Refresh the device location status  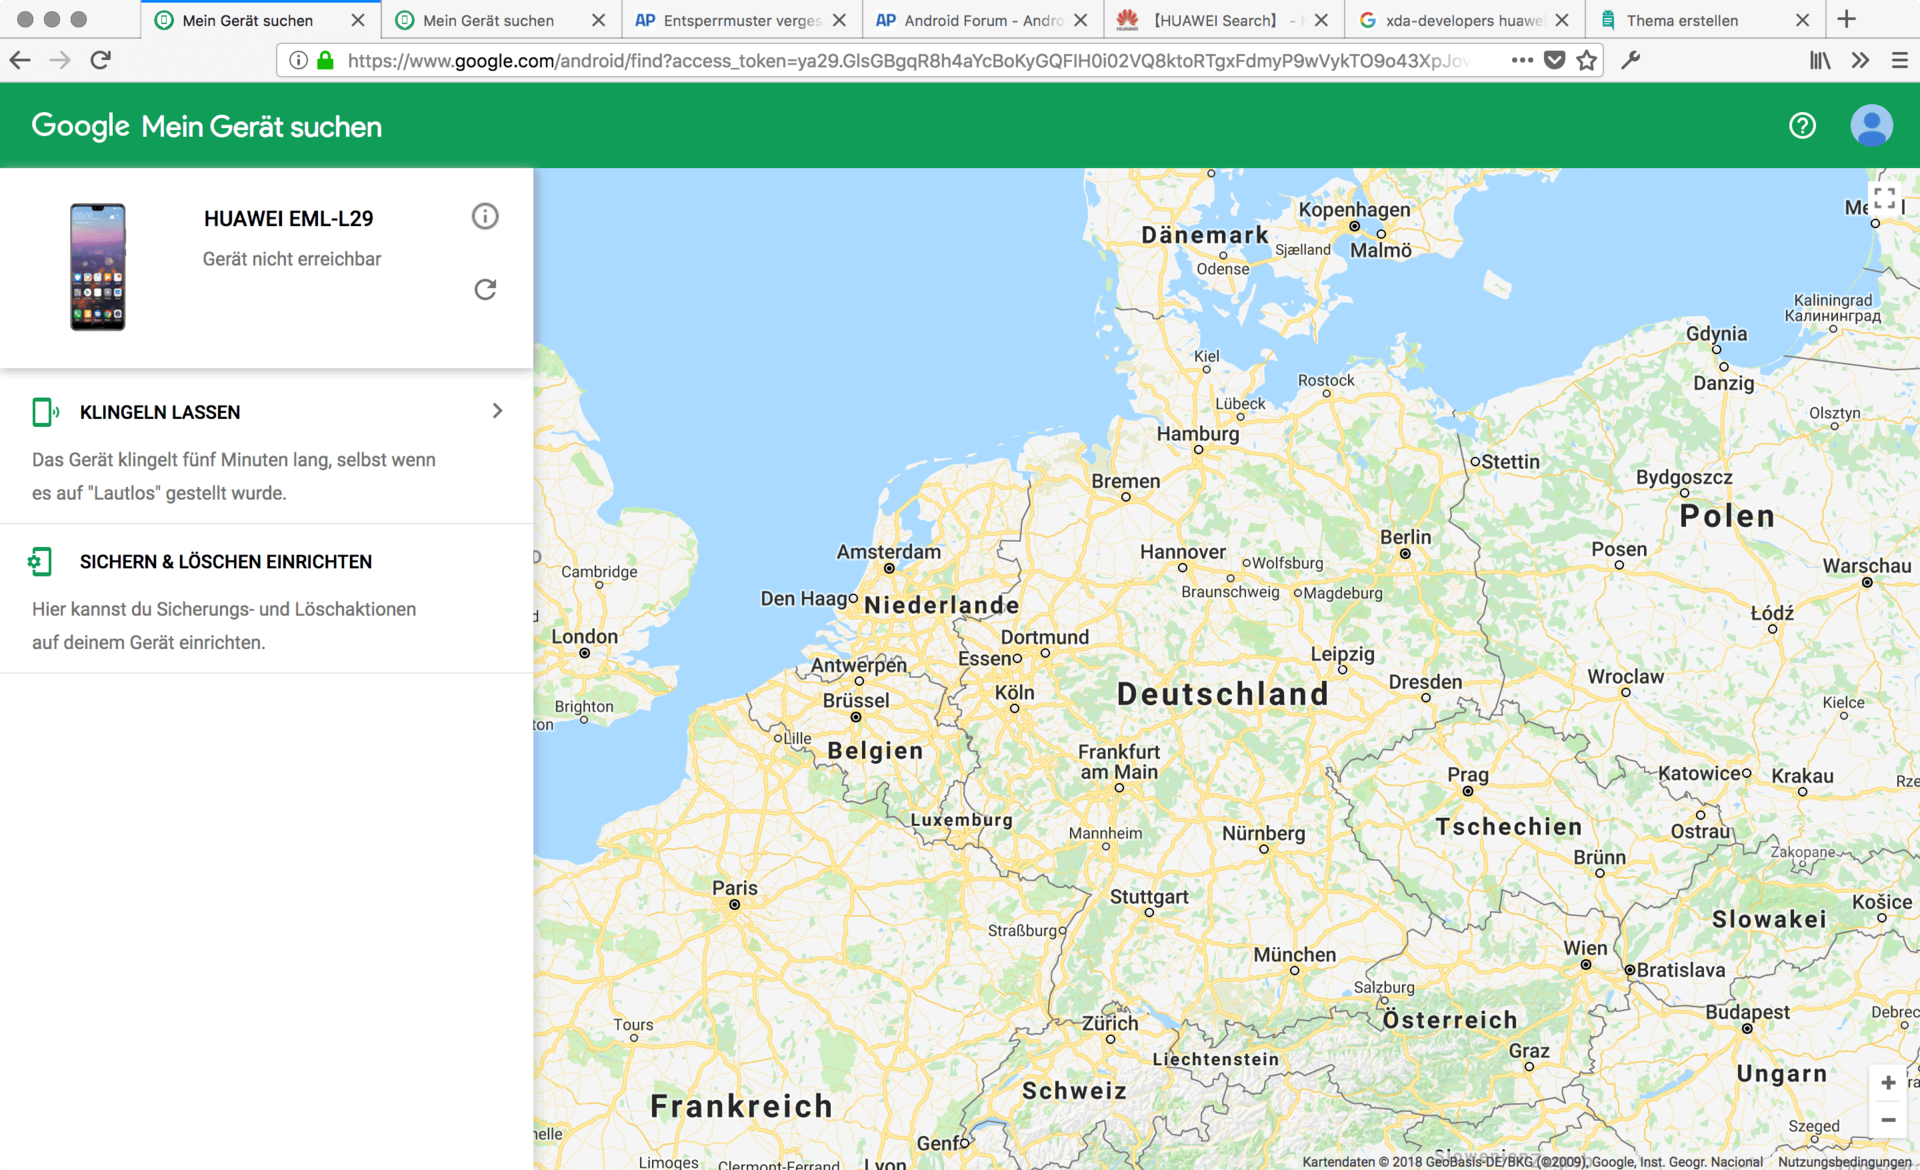[485, 289]
